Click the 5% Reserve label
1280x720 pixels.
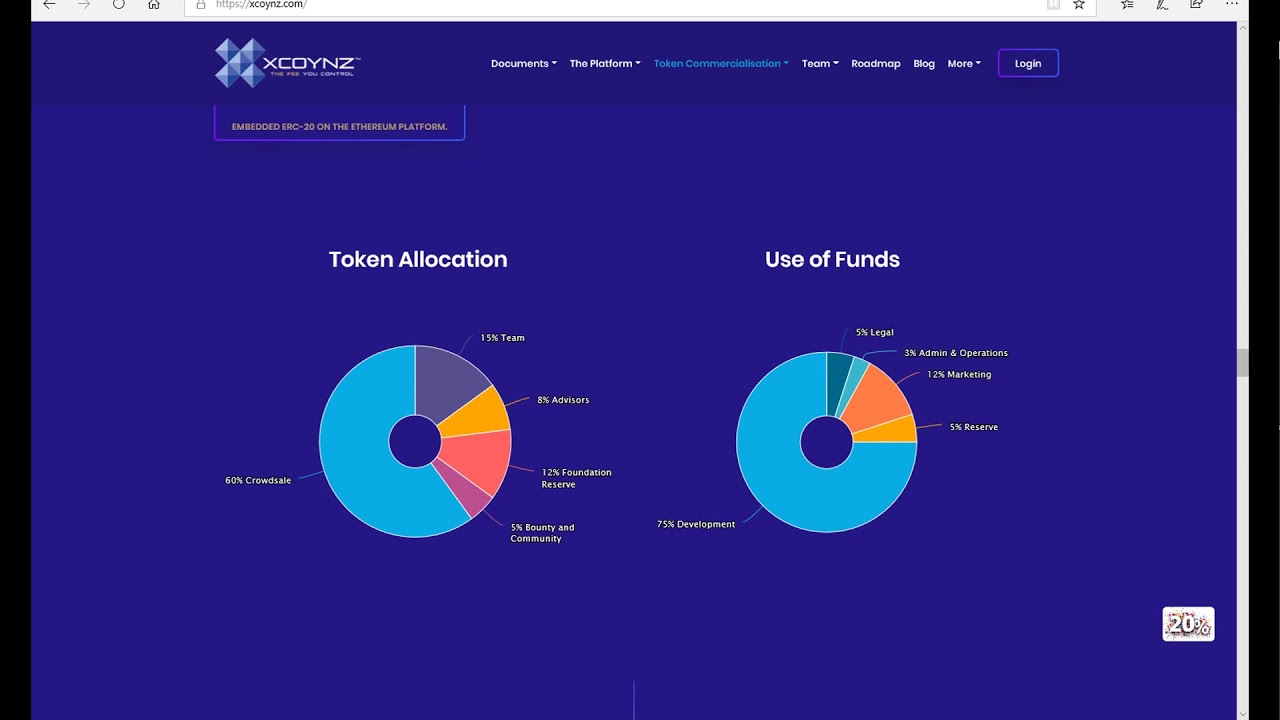(x=974, y=427)
